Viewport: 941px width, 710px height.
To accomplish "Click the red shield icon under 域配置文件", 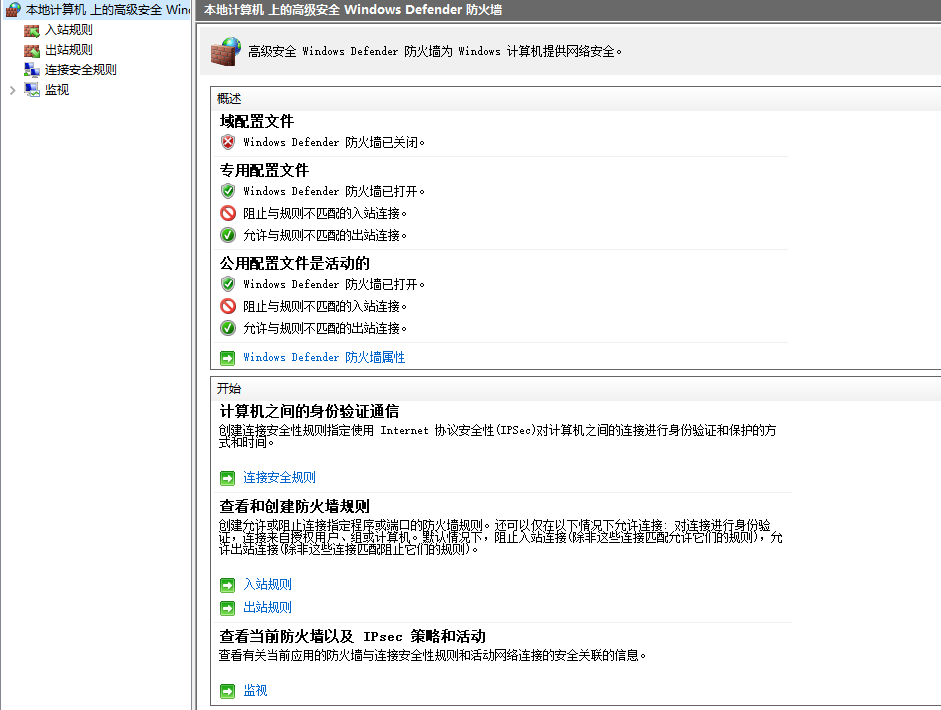I will [x=227, y=142].
